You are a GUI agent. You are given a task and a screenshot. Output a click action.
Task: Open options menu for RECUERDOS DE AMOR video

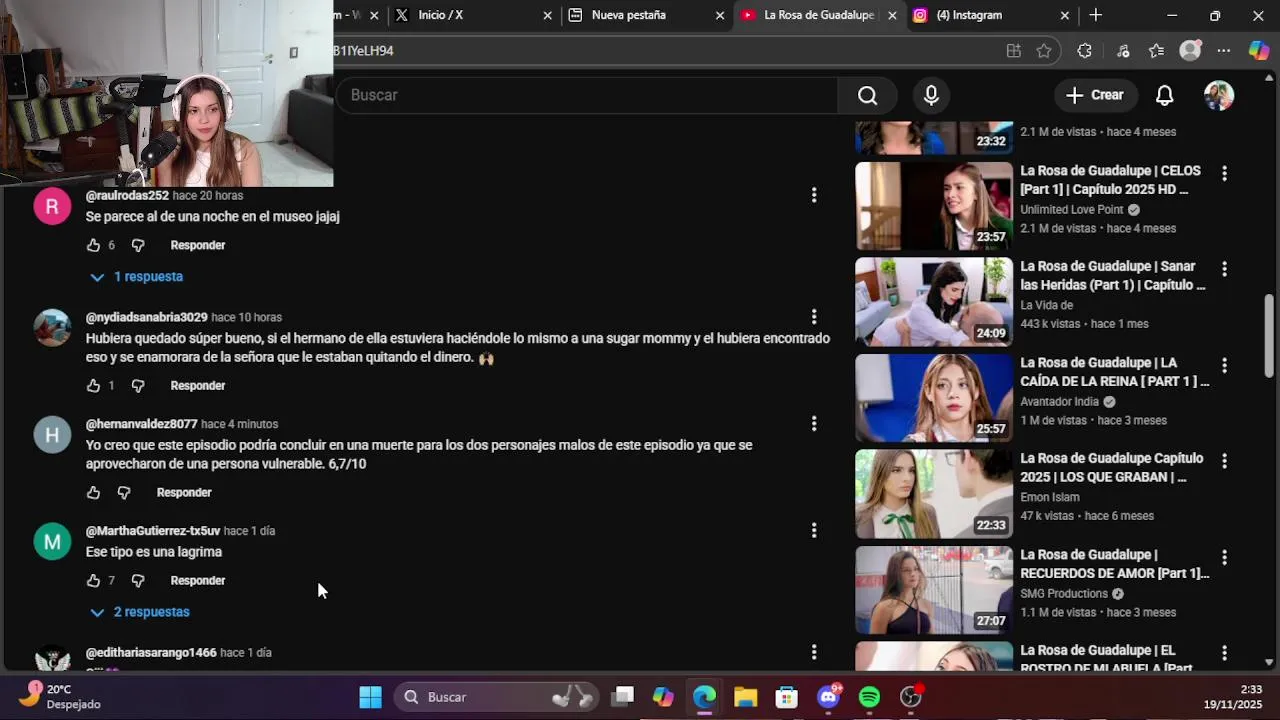click(1224, 557)
